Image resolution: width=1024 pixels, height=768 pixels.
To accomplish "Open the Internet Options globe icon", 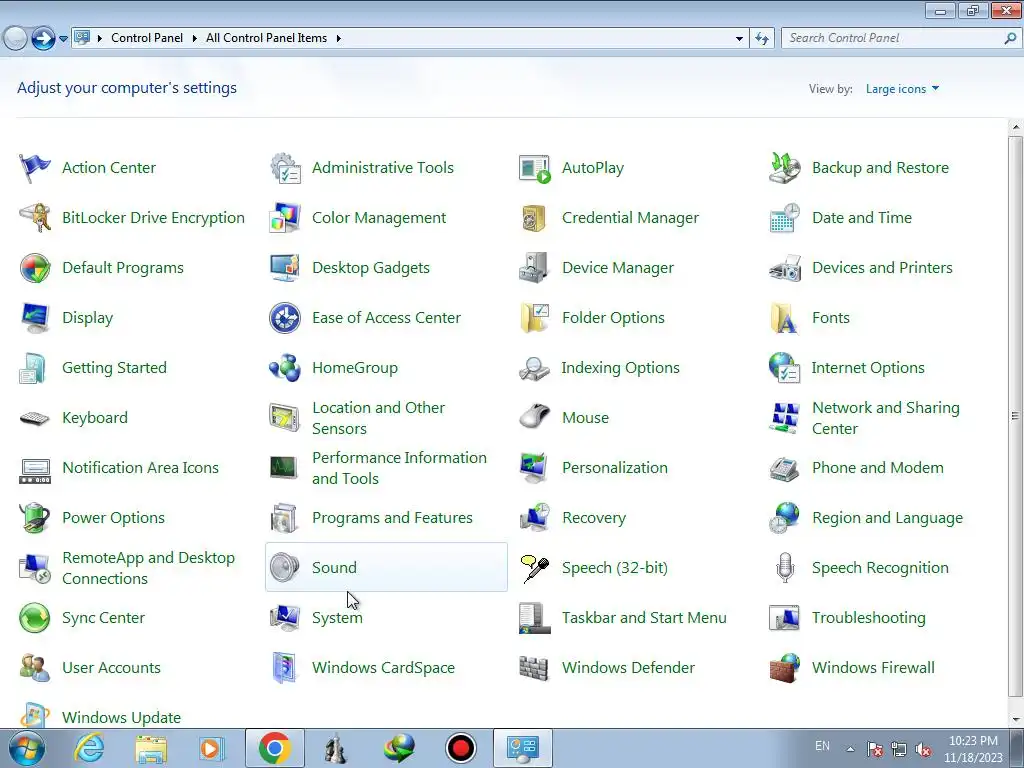I will point(784,368).
